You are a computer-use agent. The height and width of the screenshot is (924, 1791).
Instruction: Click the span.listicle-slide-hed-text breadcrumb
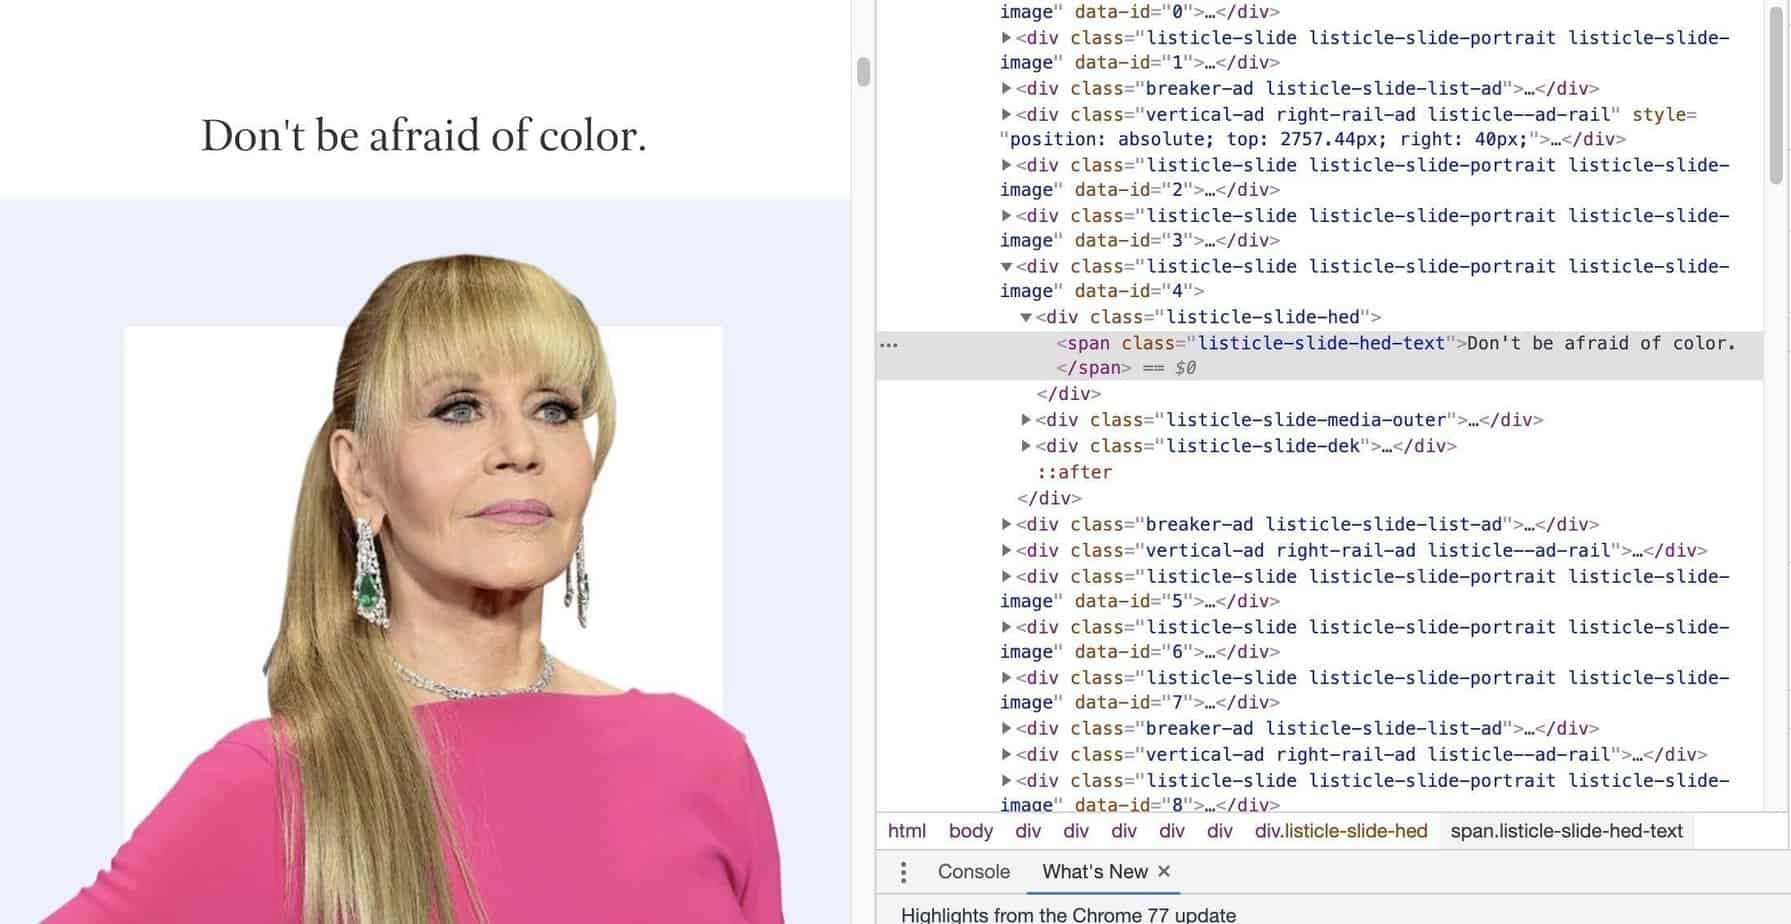pos(1566,831)
